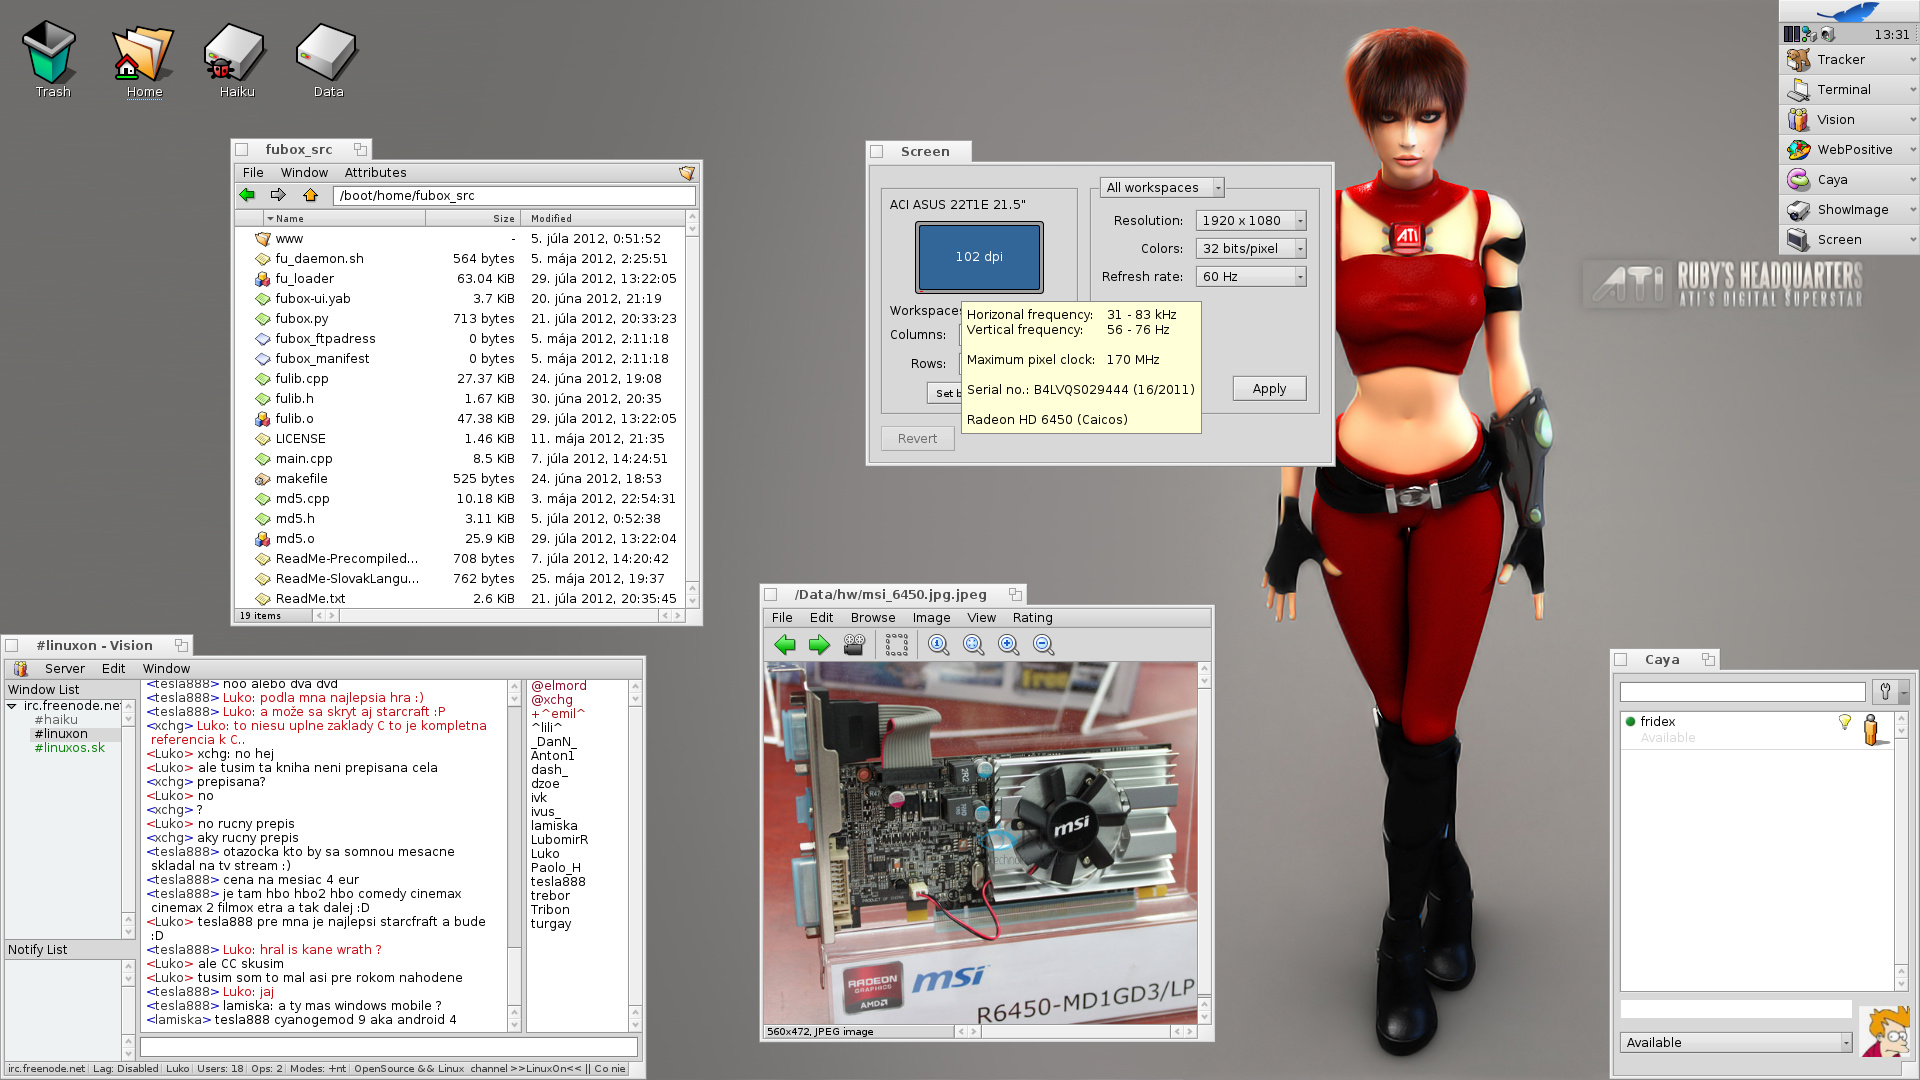Select #haiku channel in Window List
The height and width of the screenshot is (1080, 1920).
[56, 720]
